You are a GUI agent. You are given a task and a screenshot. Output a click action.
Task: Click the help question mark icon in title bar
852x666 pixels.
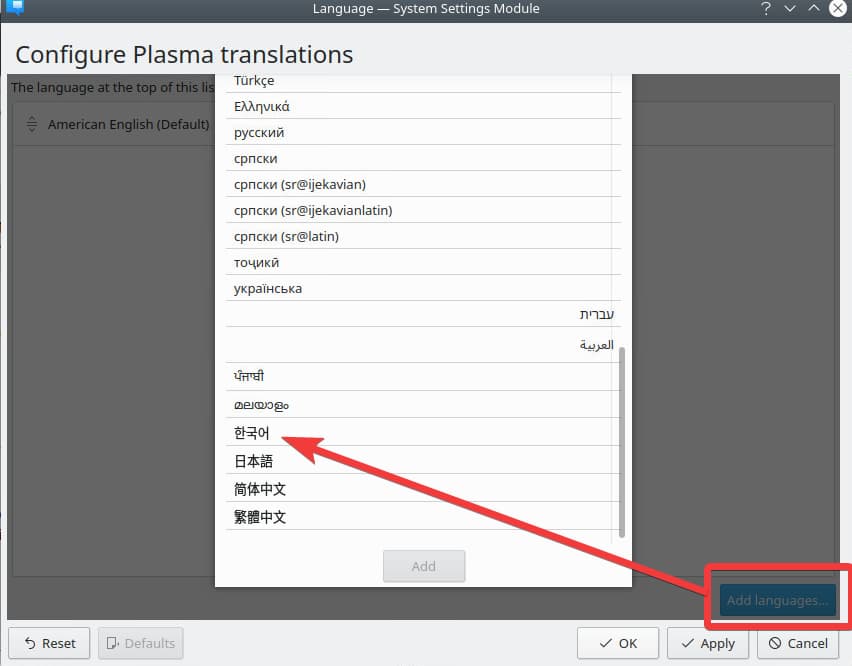[763, 9]
